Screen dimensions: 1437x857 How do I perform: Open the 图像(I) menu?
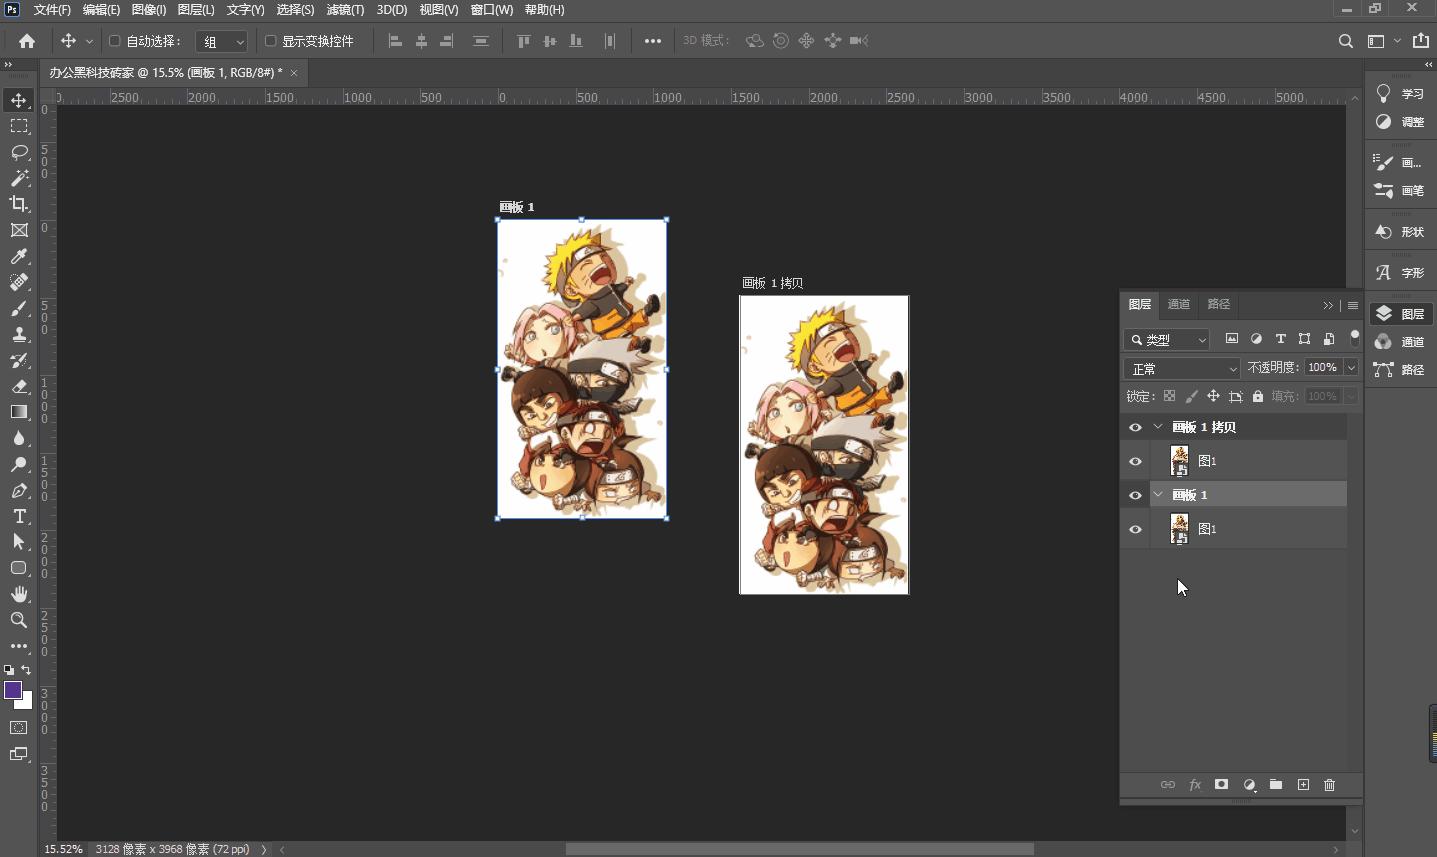tap(149, 9)
